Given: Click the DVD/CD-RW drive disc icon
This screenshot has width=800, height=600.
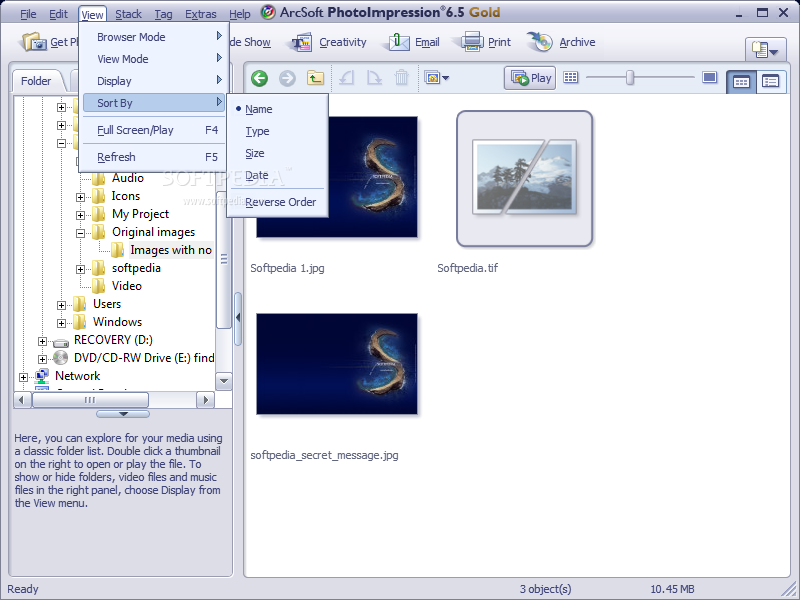Looking at the screenshot, I should coord(60,358).
